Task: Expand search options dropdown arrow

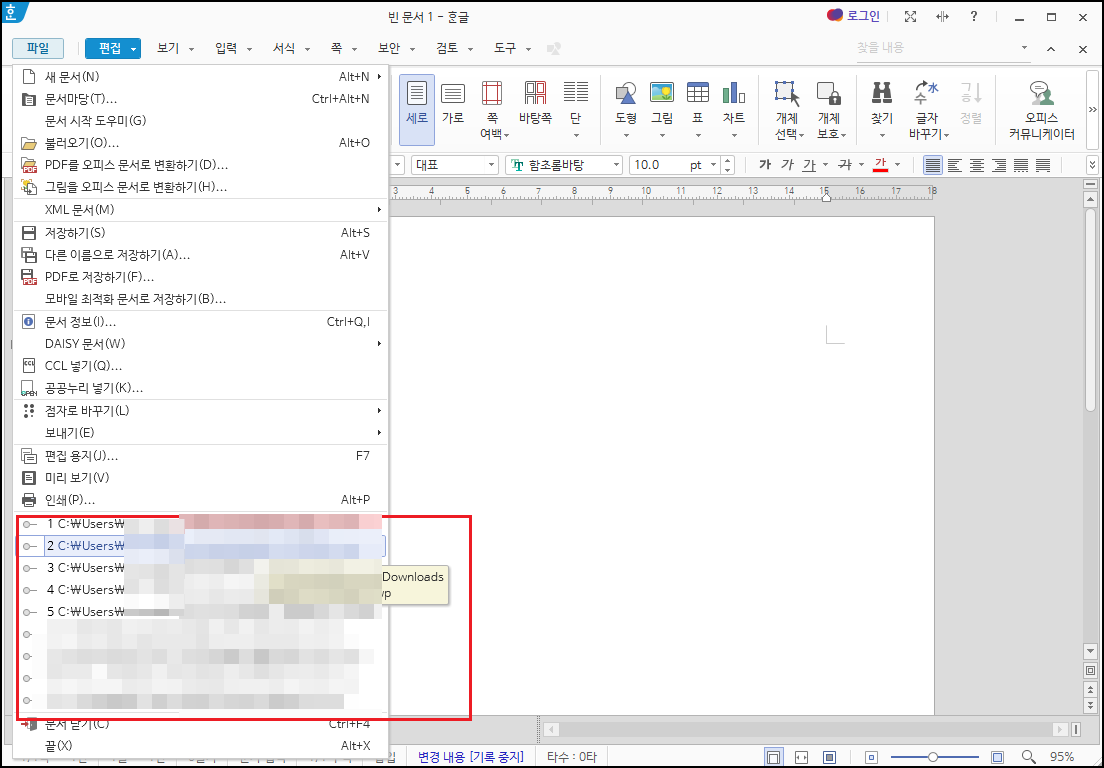Action: pos(1024,48)
